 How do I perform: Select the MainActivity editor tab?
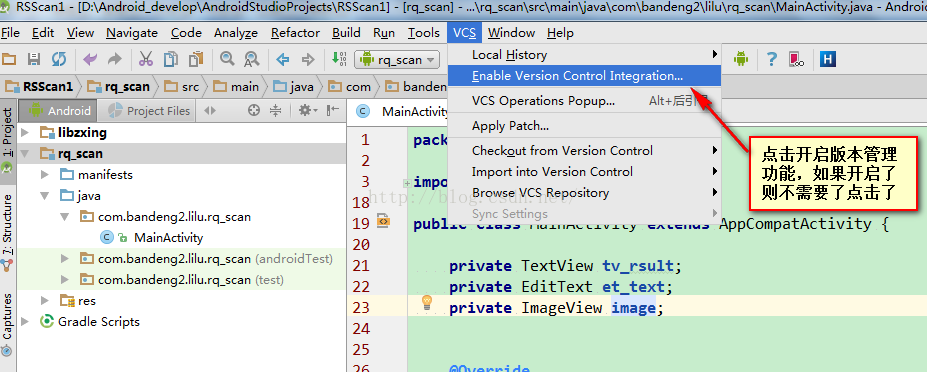pos(402,112)
